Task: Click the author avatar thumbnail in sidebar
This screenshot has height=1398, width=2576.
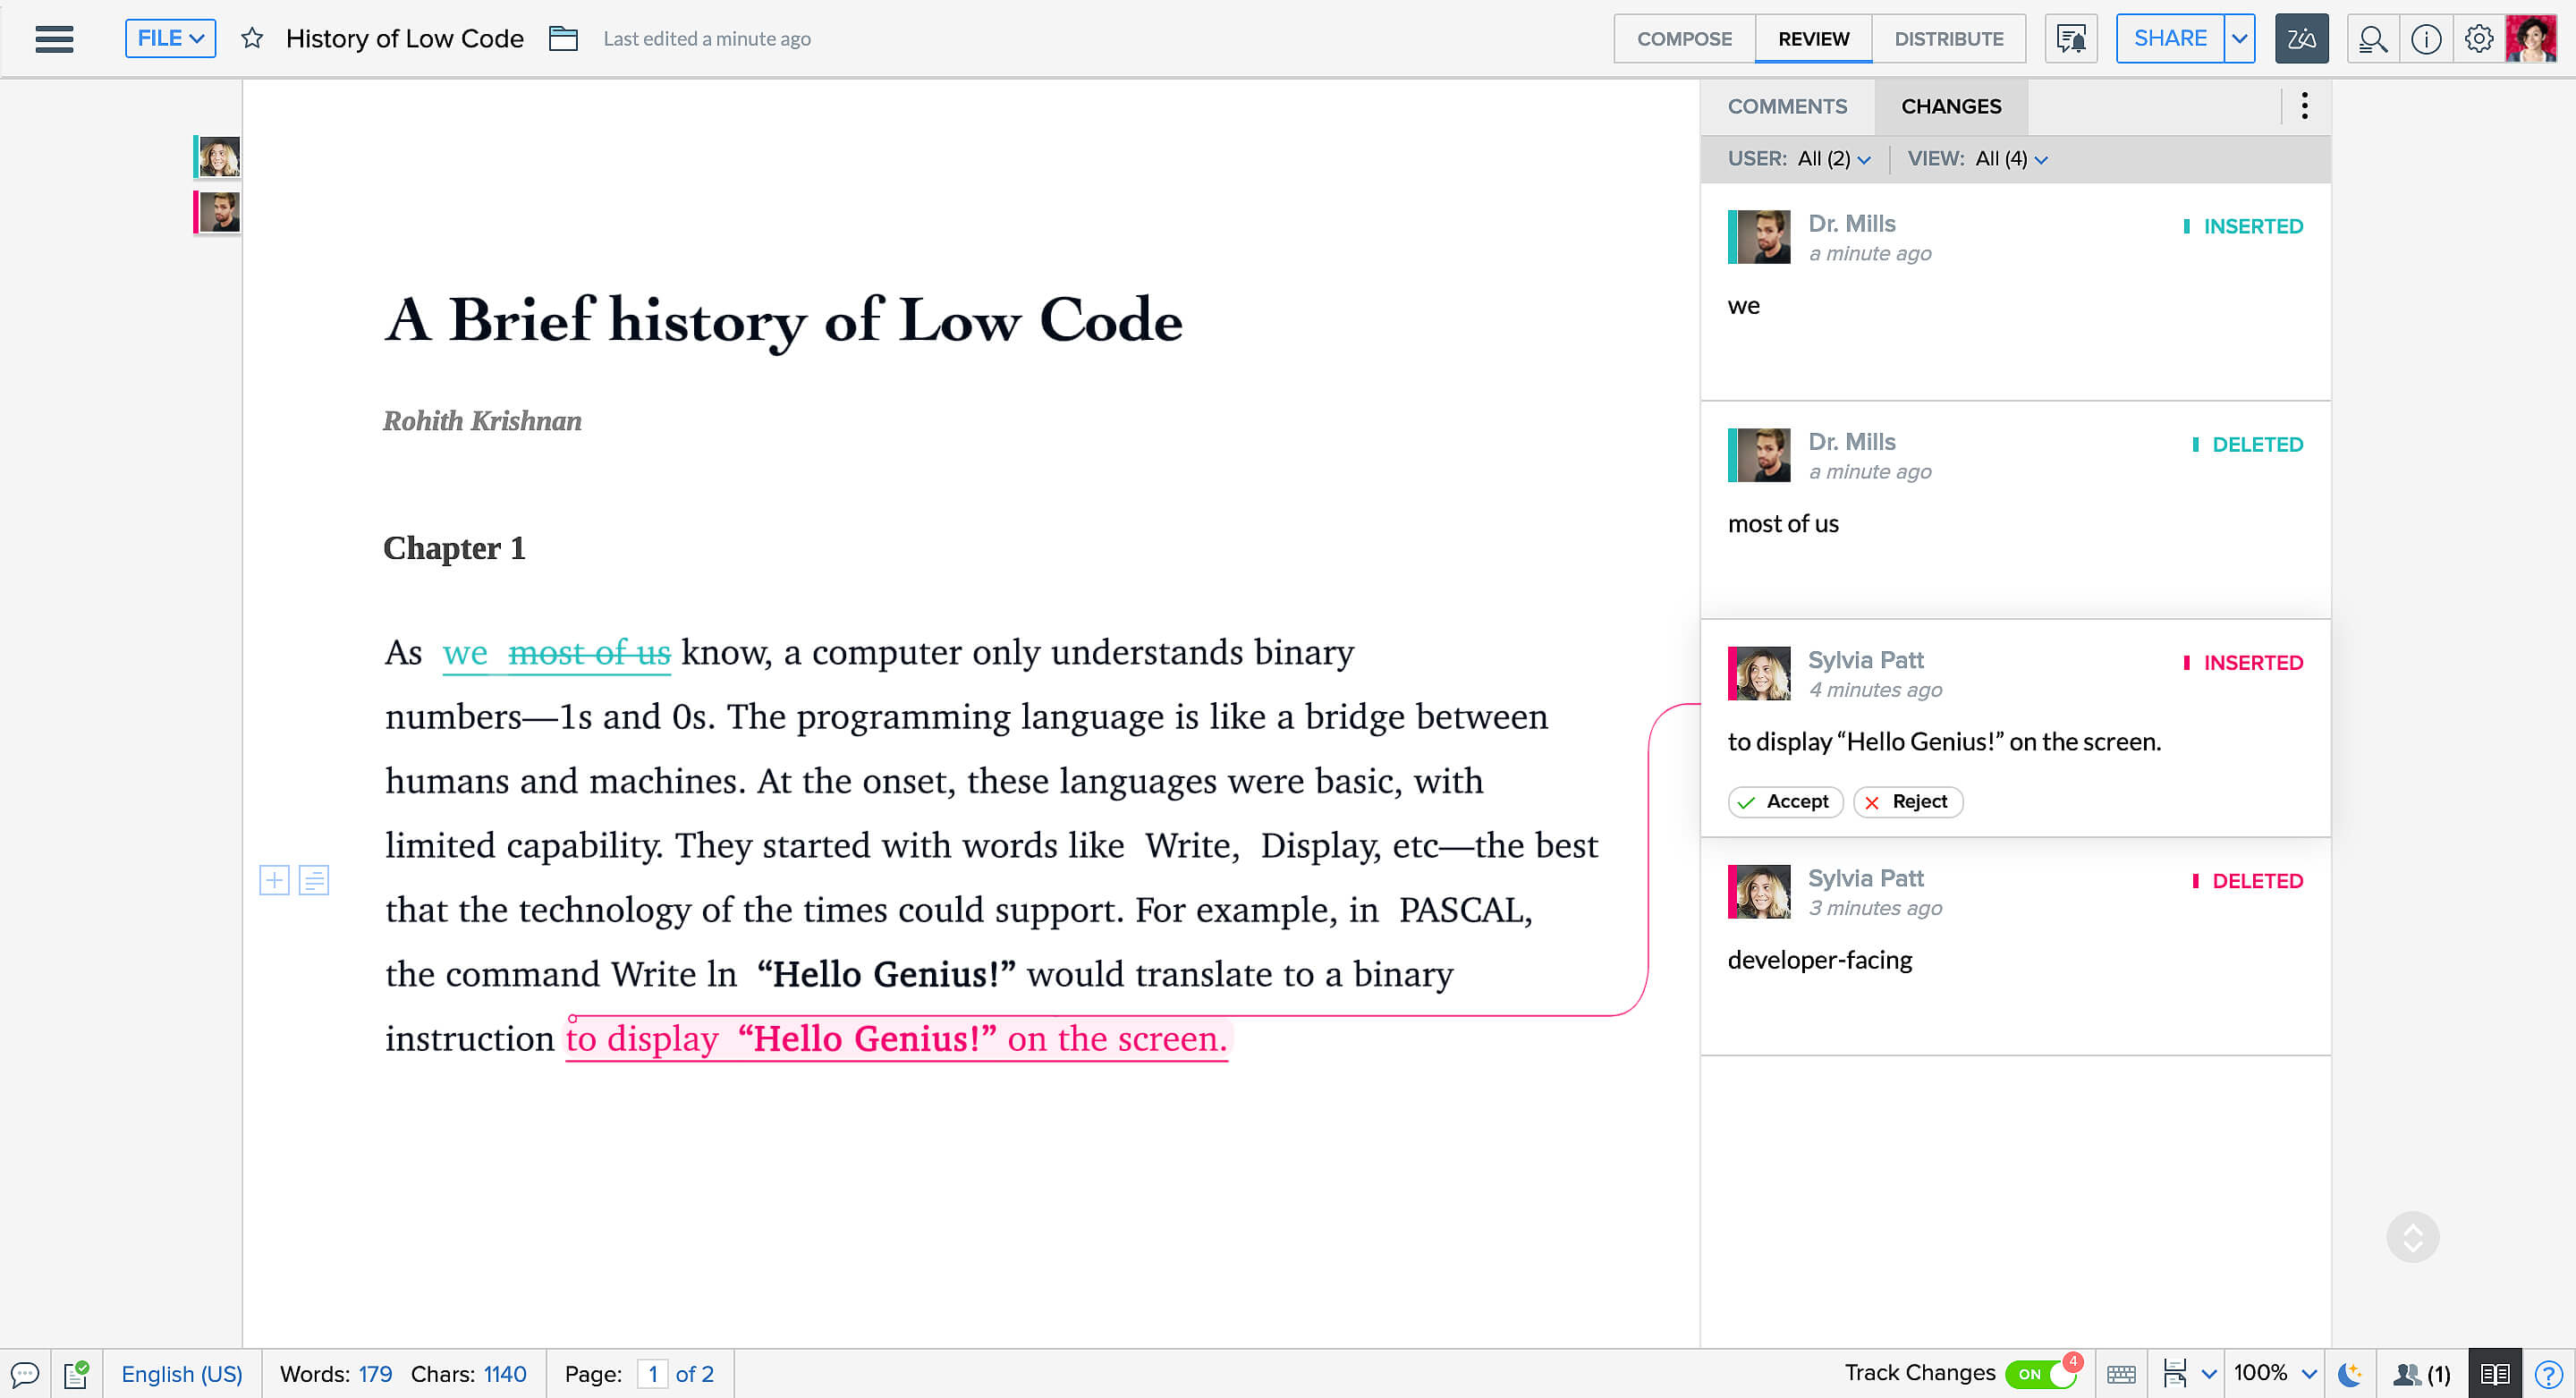Action: [x=216, y=157]
